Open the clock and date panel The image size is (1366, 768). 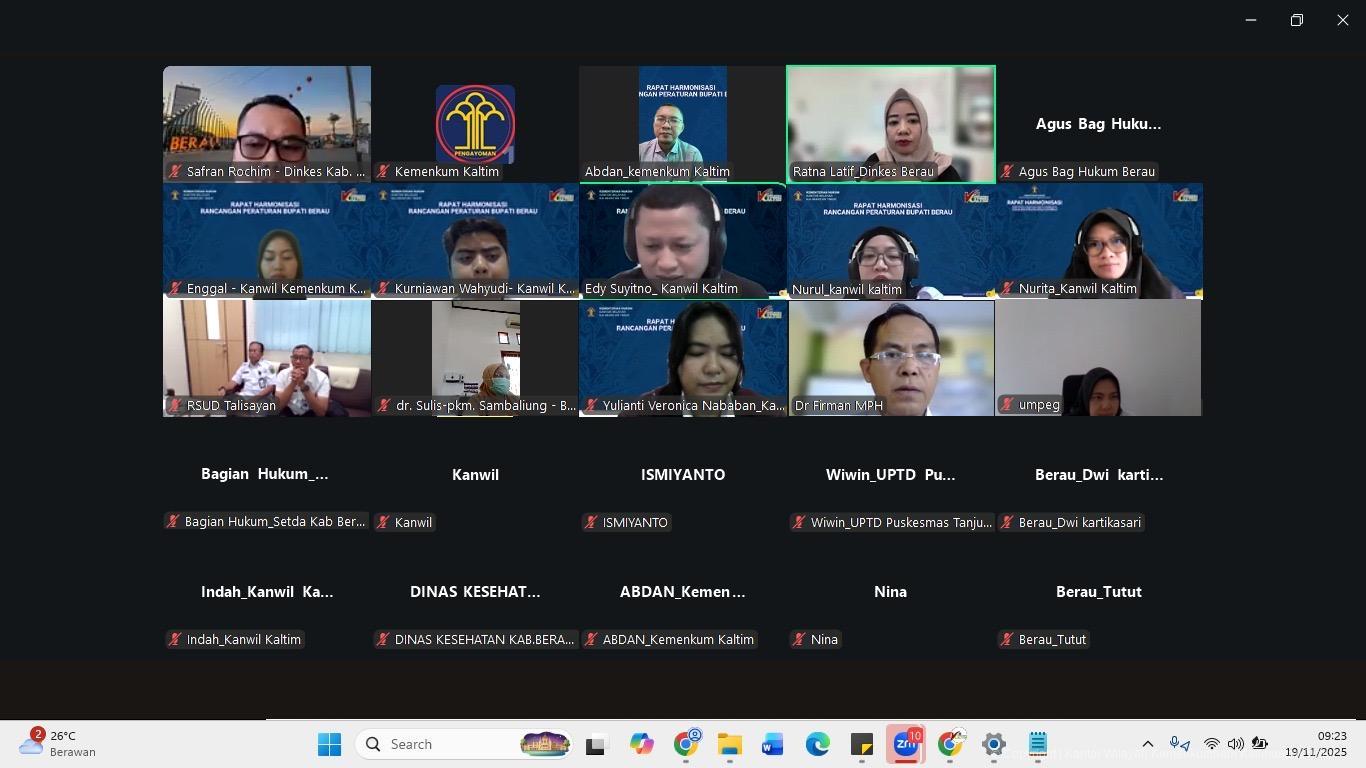[x=1316, y=744]
